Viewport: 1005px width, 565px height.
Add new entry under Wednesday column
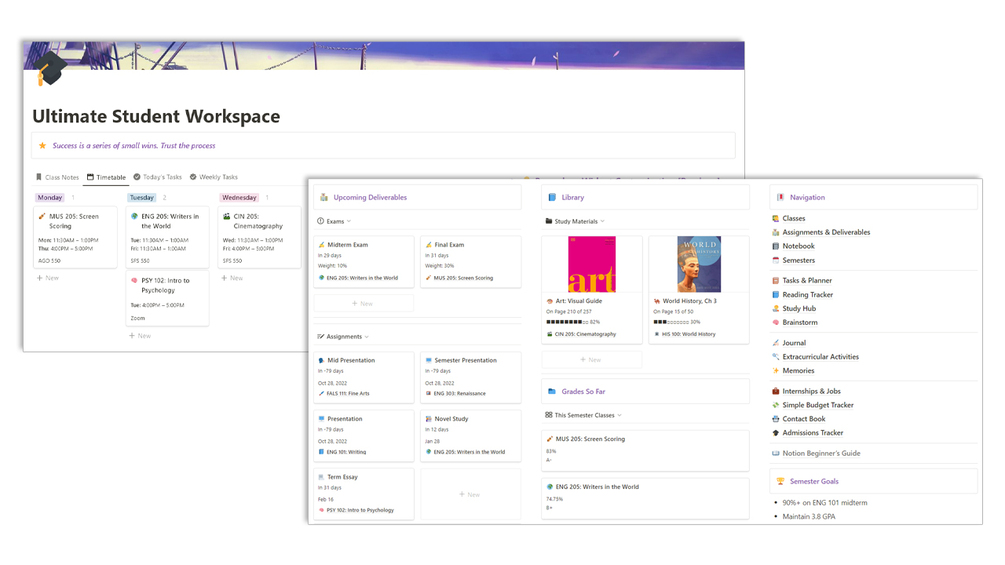[x=232, y=278]
